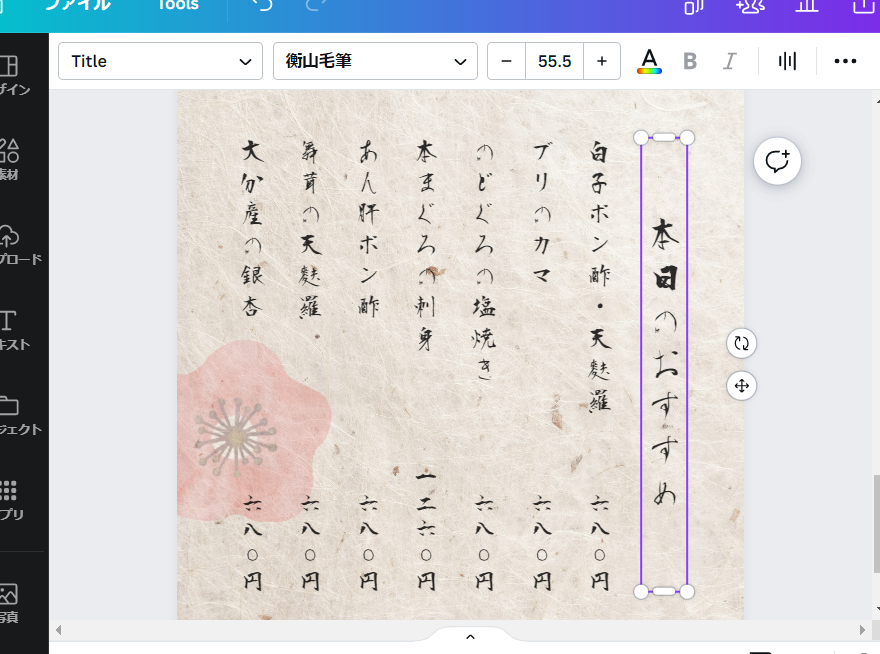The image size is (880, 654).
Task: Select the ブリのカマ menu line
Action: [x=542, y=213]
